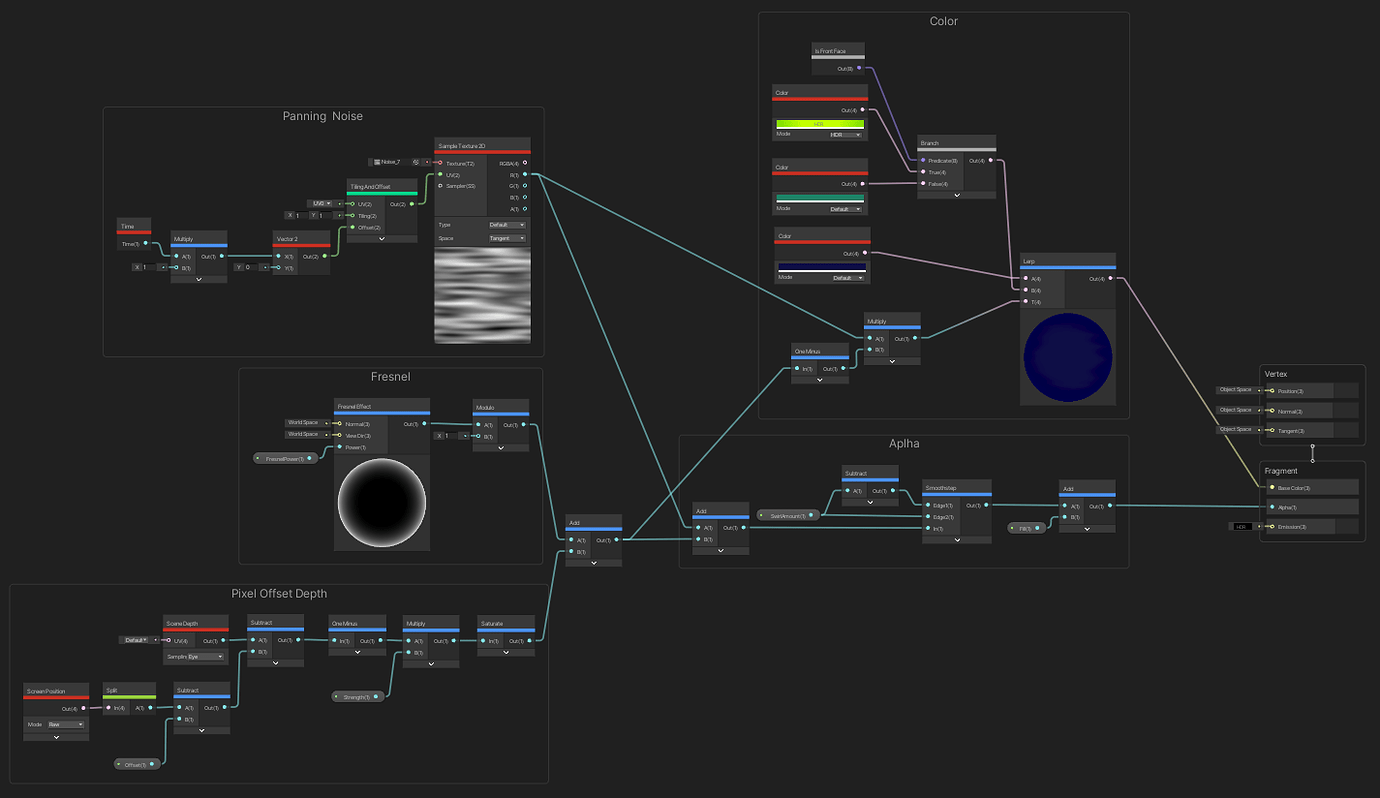Screen dimensions: 1380x798
Task: Click the Texture(T2) input port on Sample Texture 2D
Action: point(440,162)
